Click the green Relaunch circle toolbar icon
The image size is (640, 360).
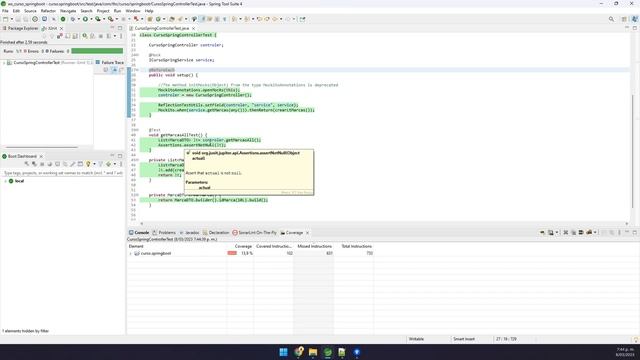(x=63, y=19)
